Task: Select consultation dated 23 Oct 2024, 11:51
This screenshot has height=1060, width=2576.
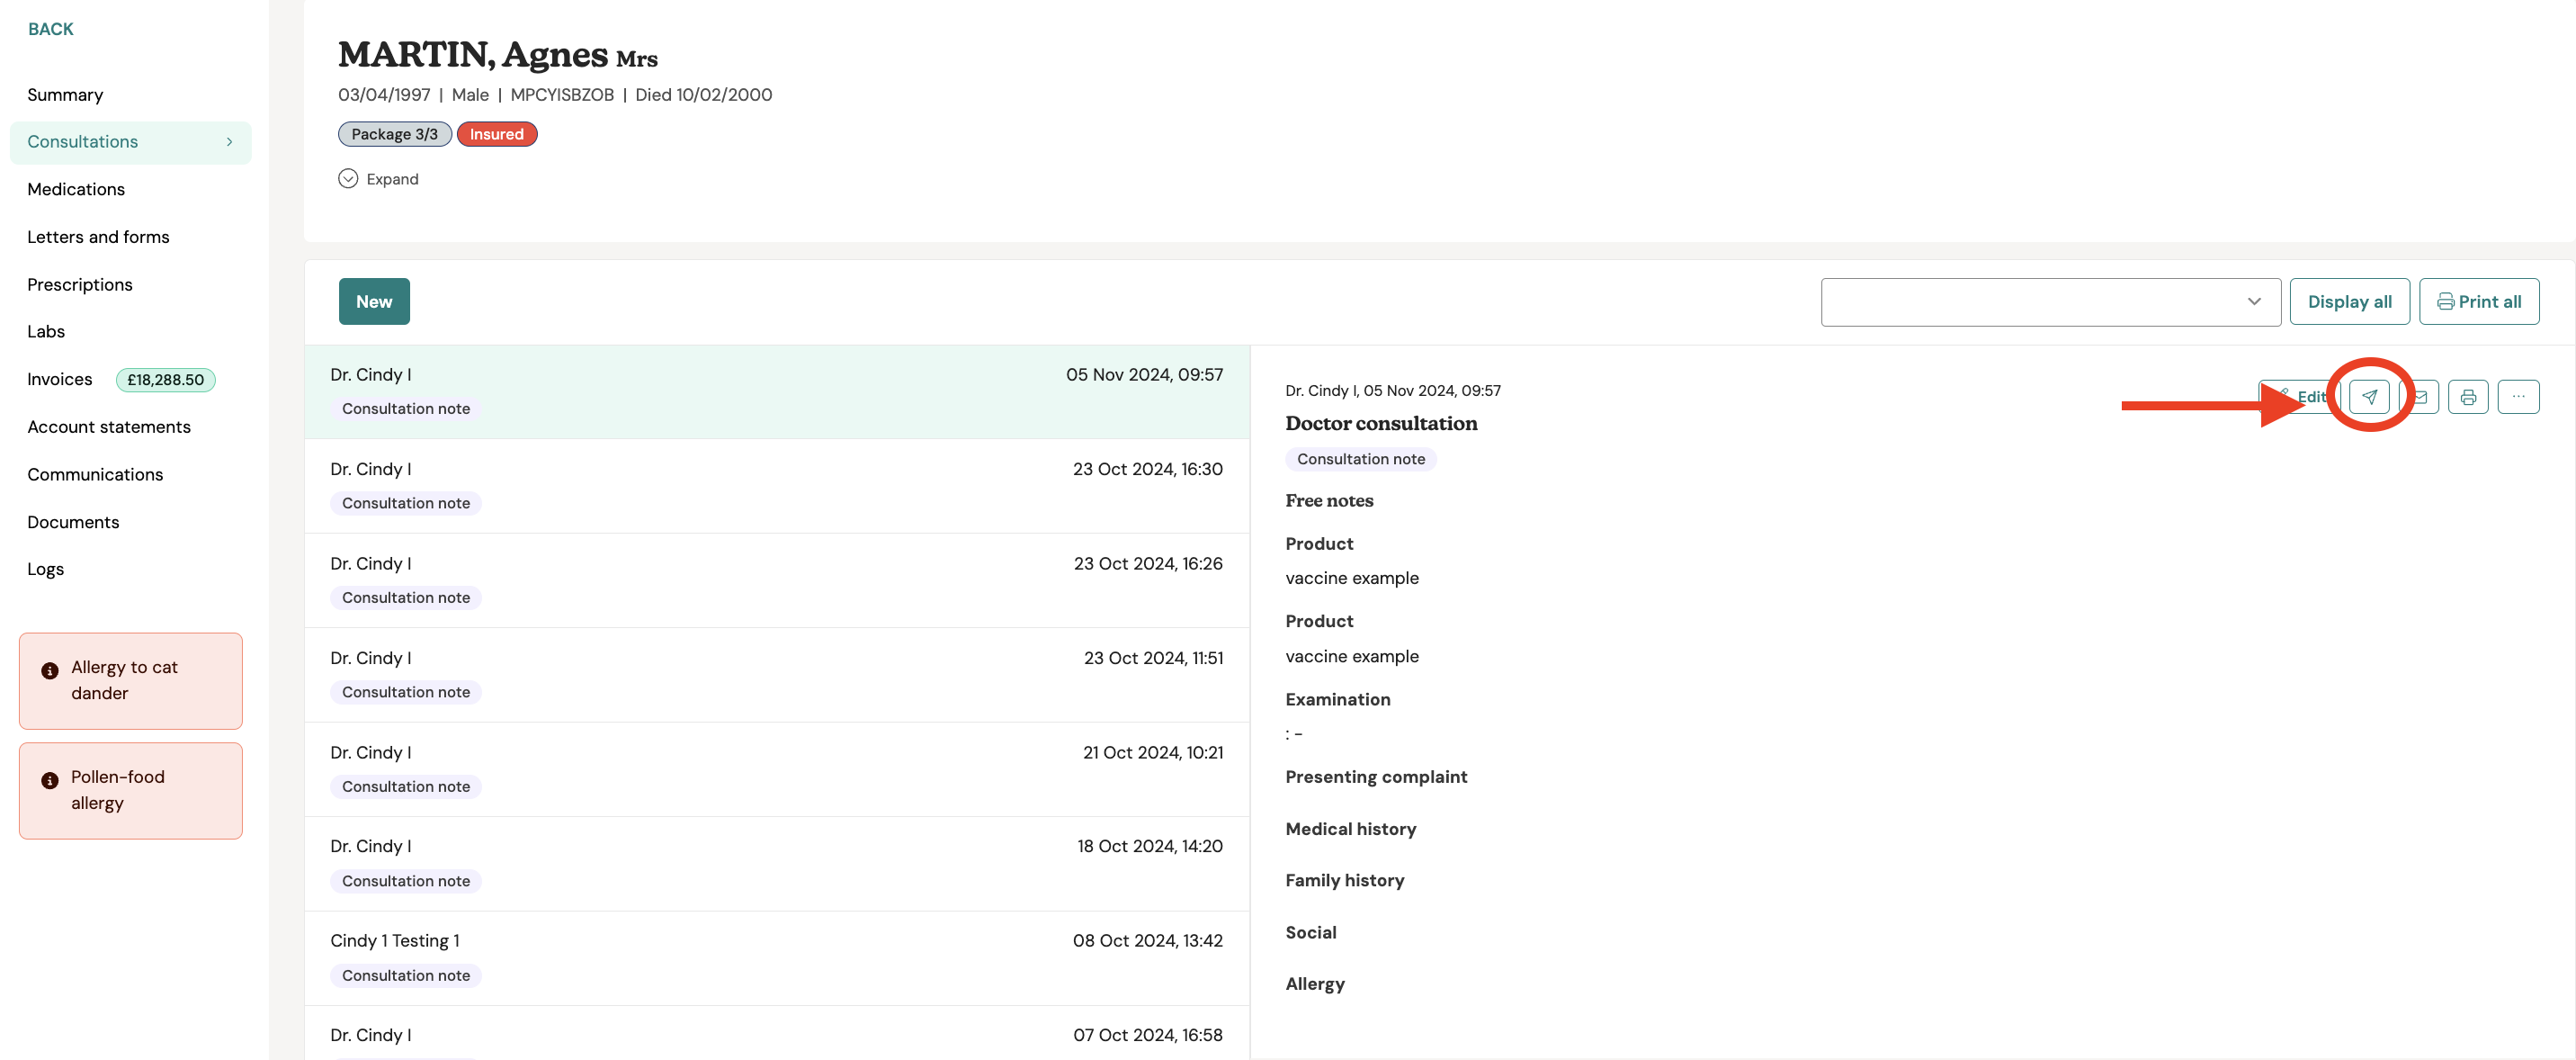Action: pos(777,675)
